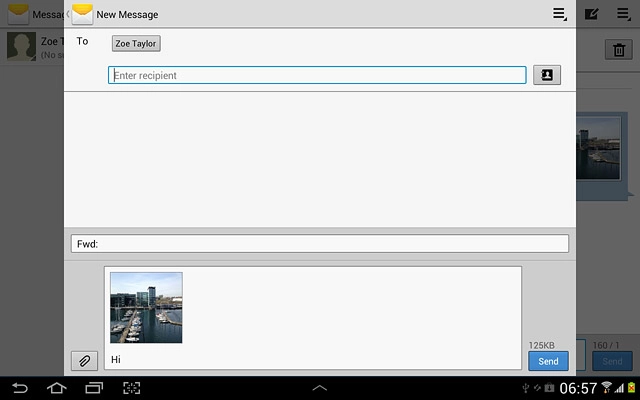Viewport: 640px width, 400px height.
Task: Tap the 06:57 clock
Action: [x=578, y=388]
